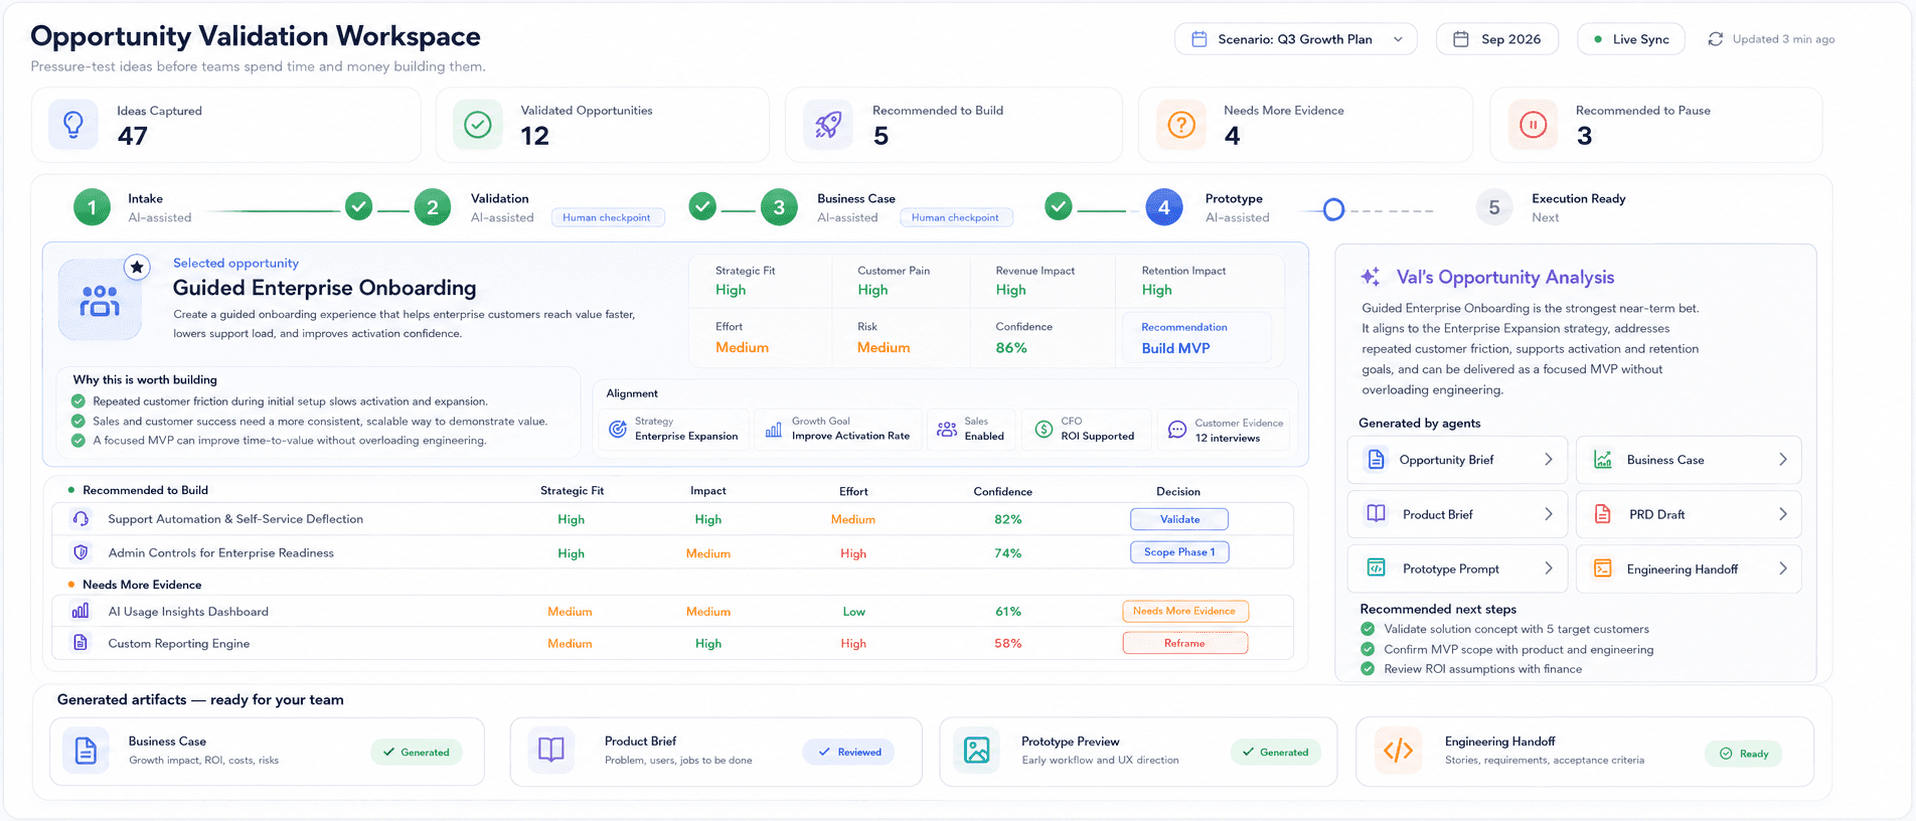1916x821 pixels.
Task: Toggle the Live Sync indicator
Action: (1631, 39)
